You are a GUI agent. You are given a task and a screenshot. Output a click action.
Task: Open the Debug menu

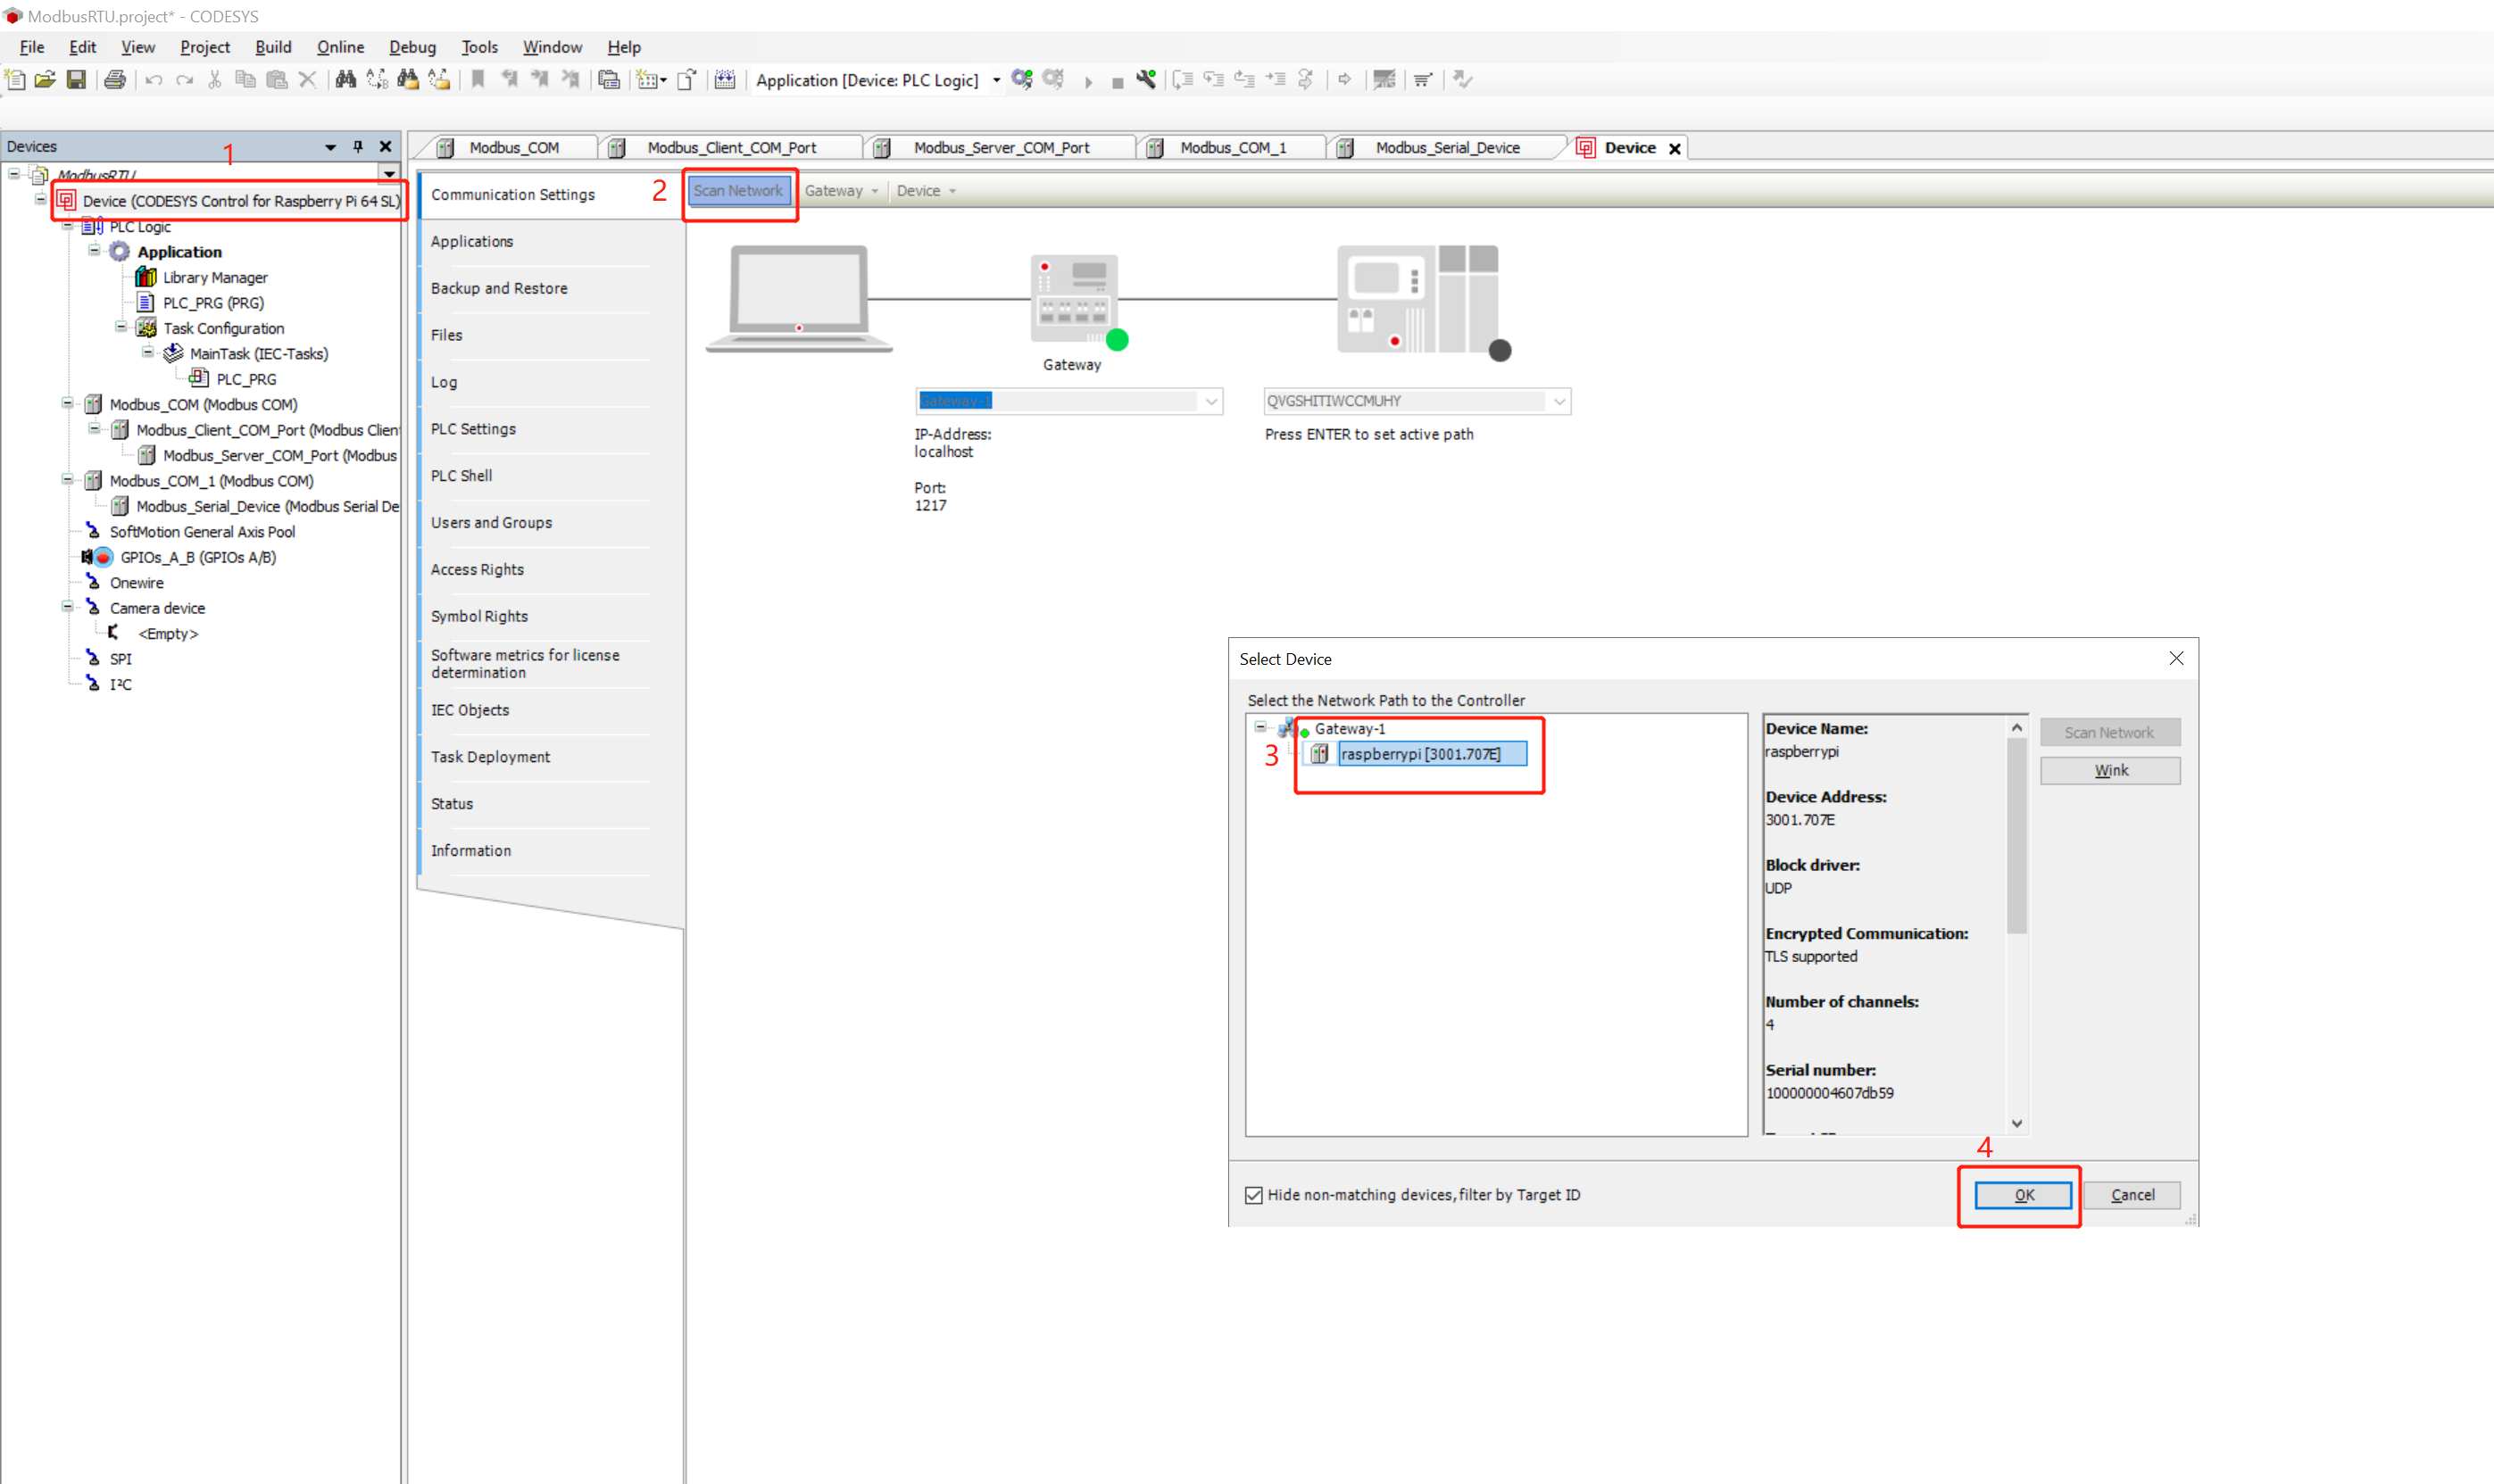click(x=412, y=47)
